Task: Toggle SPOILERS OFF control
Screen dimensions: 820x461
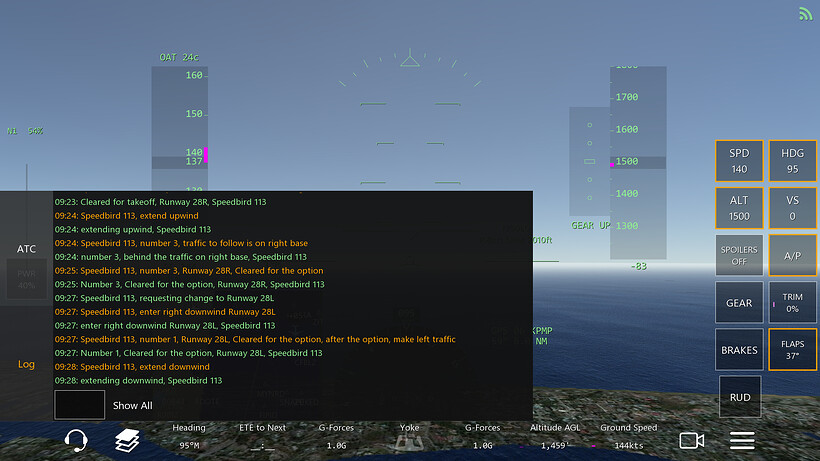Action: coord(739,255)
